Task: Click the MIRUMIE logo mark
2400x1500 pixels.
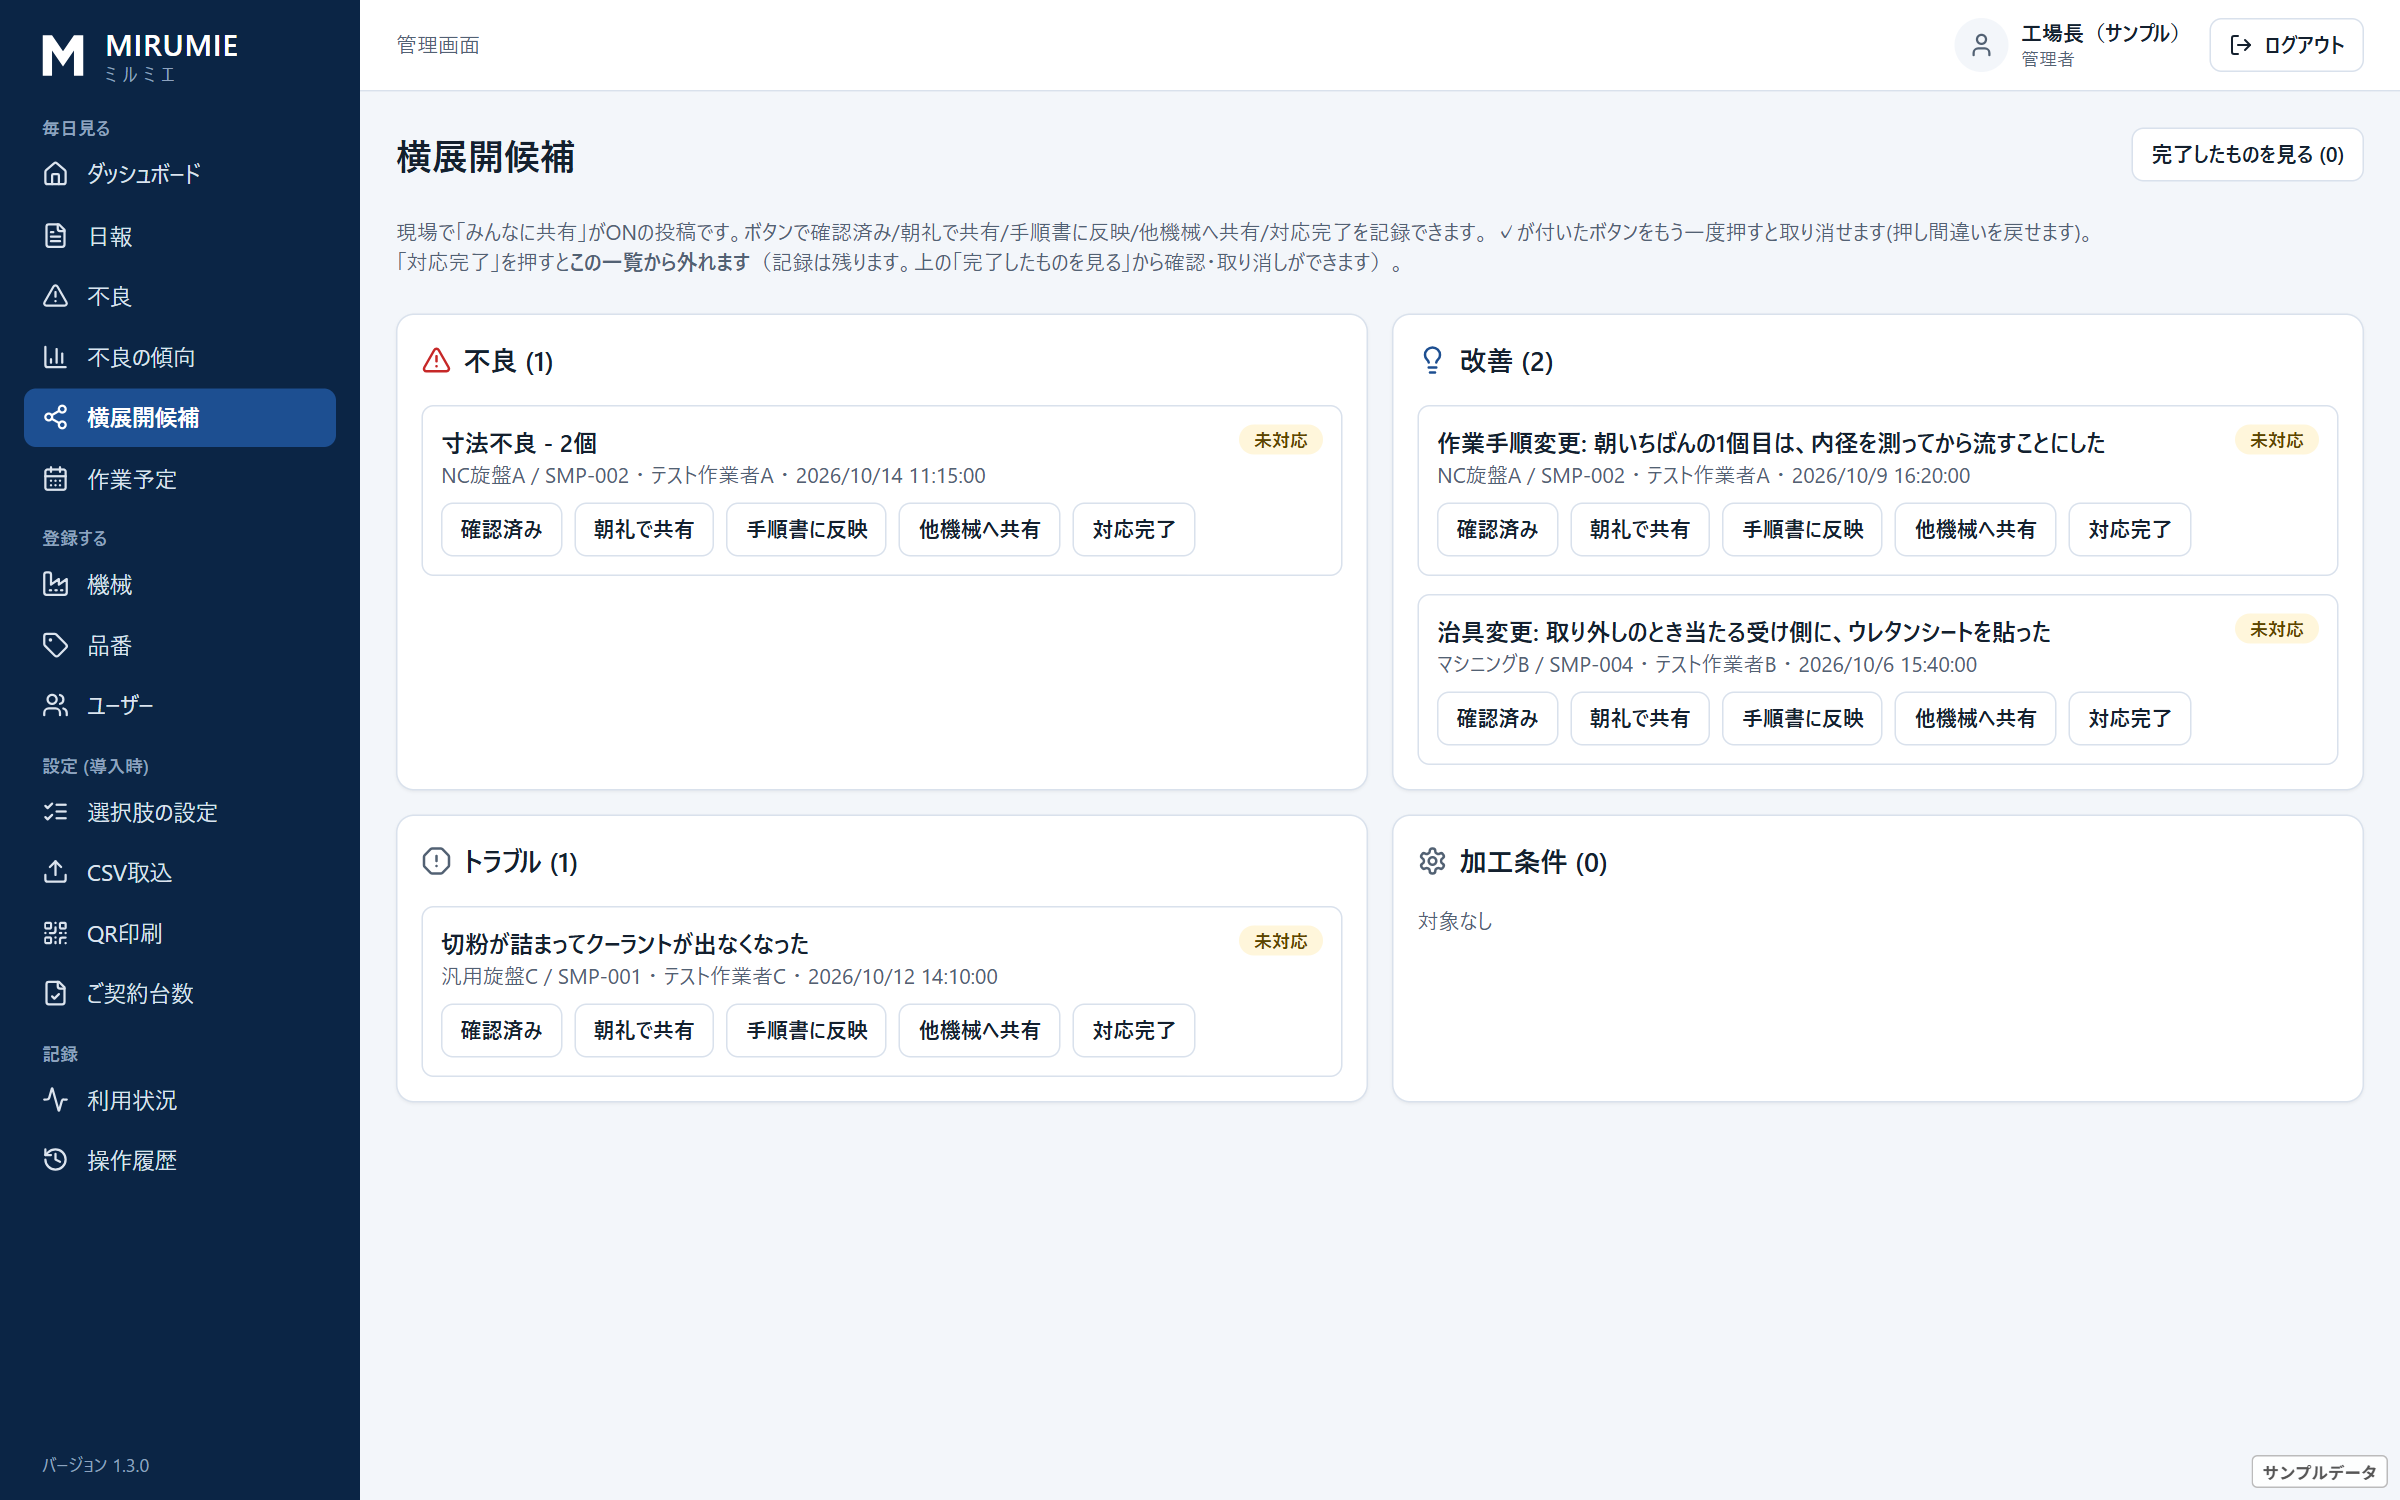Action: 63,56
